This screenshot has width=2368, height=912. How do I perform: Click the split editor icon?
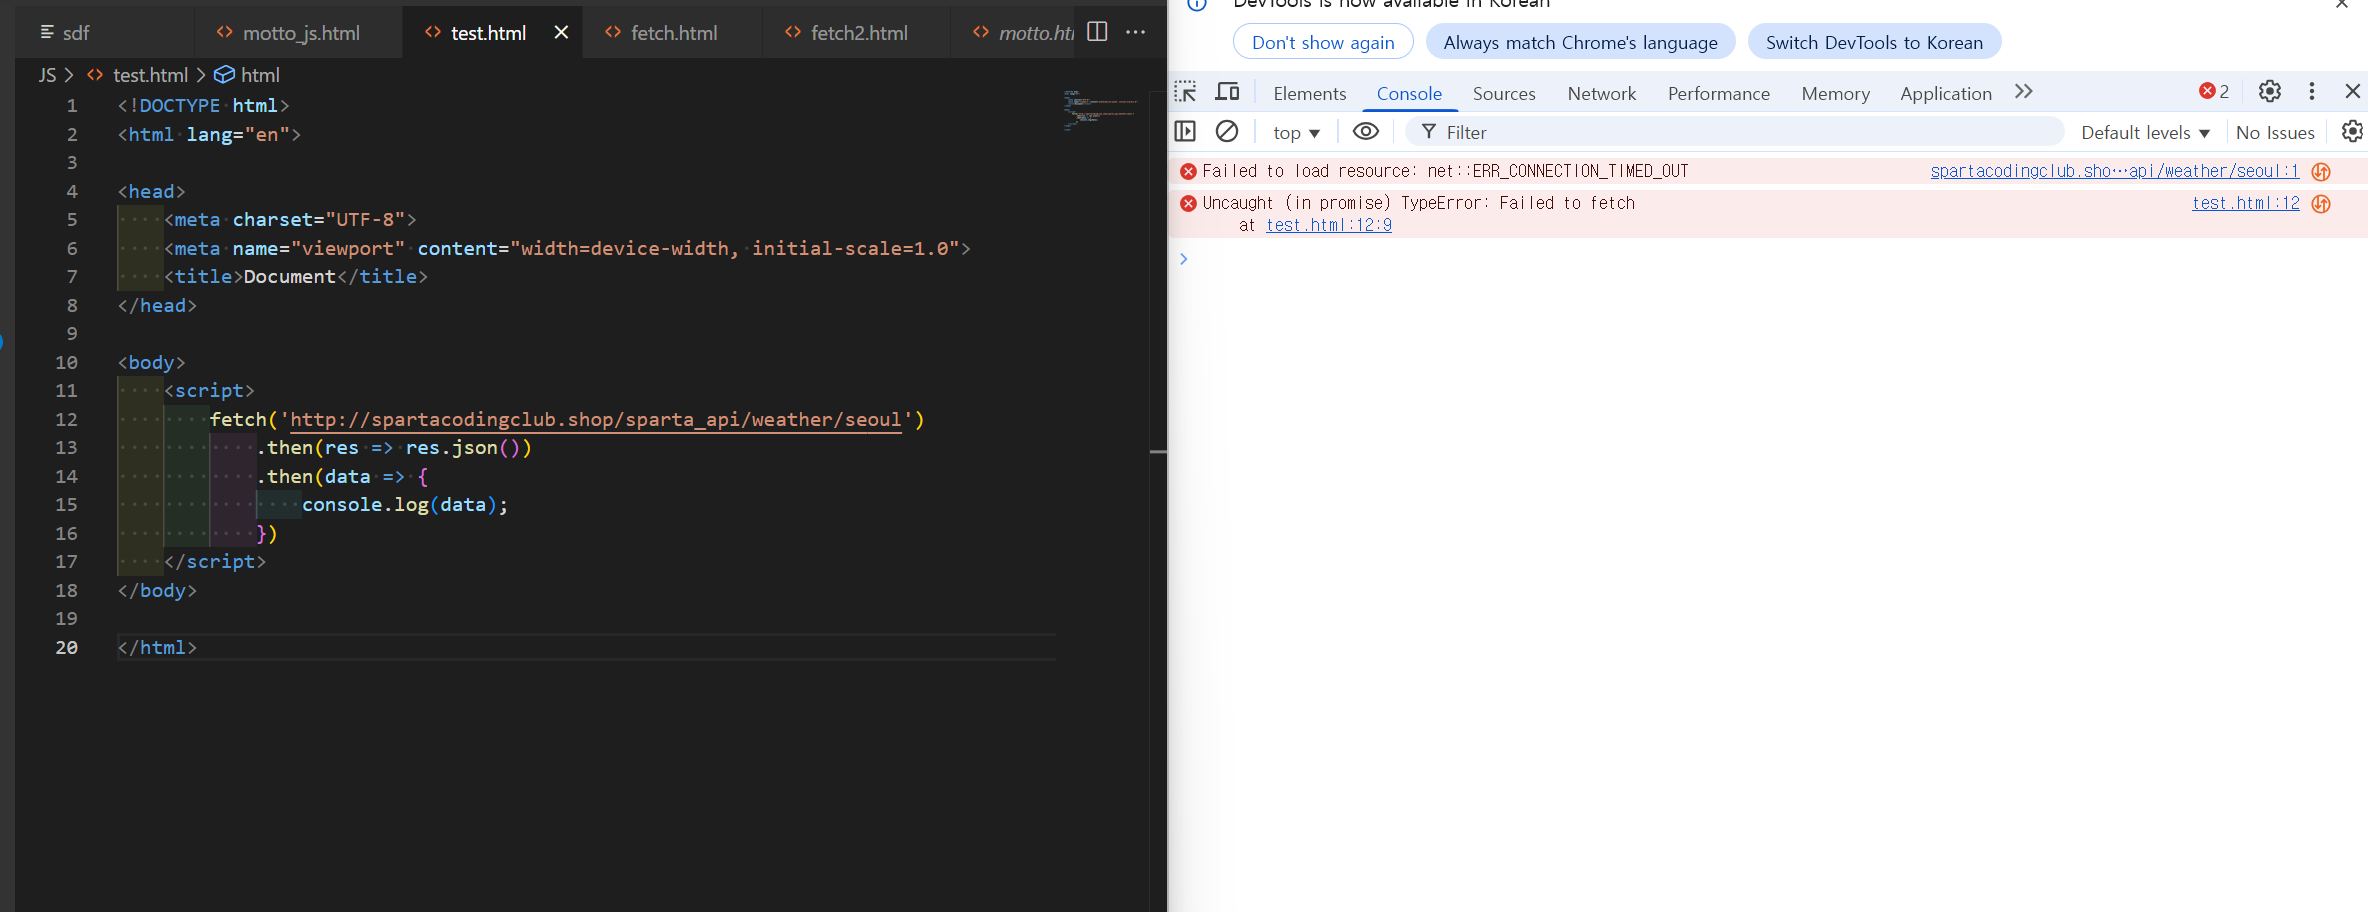point(1097,32)
